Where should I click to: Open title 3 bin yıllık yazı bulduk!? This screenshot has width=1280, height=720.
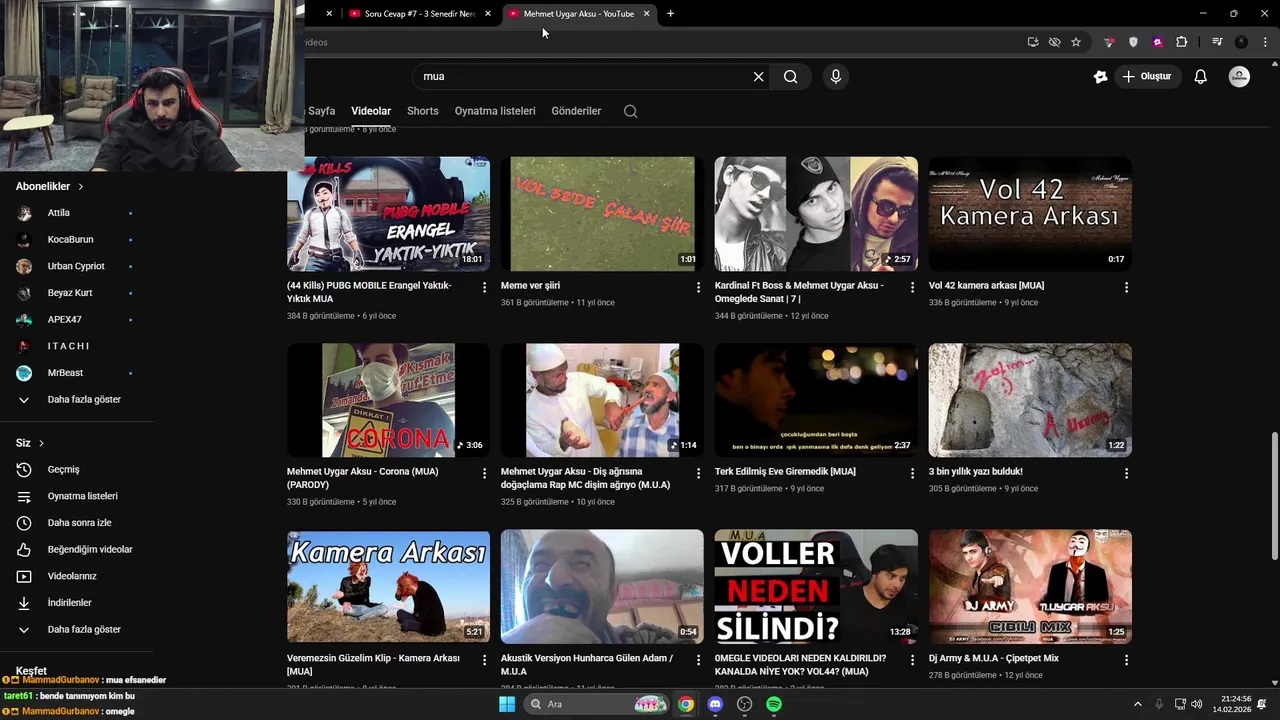point(976,472)
